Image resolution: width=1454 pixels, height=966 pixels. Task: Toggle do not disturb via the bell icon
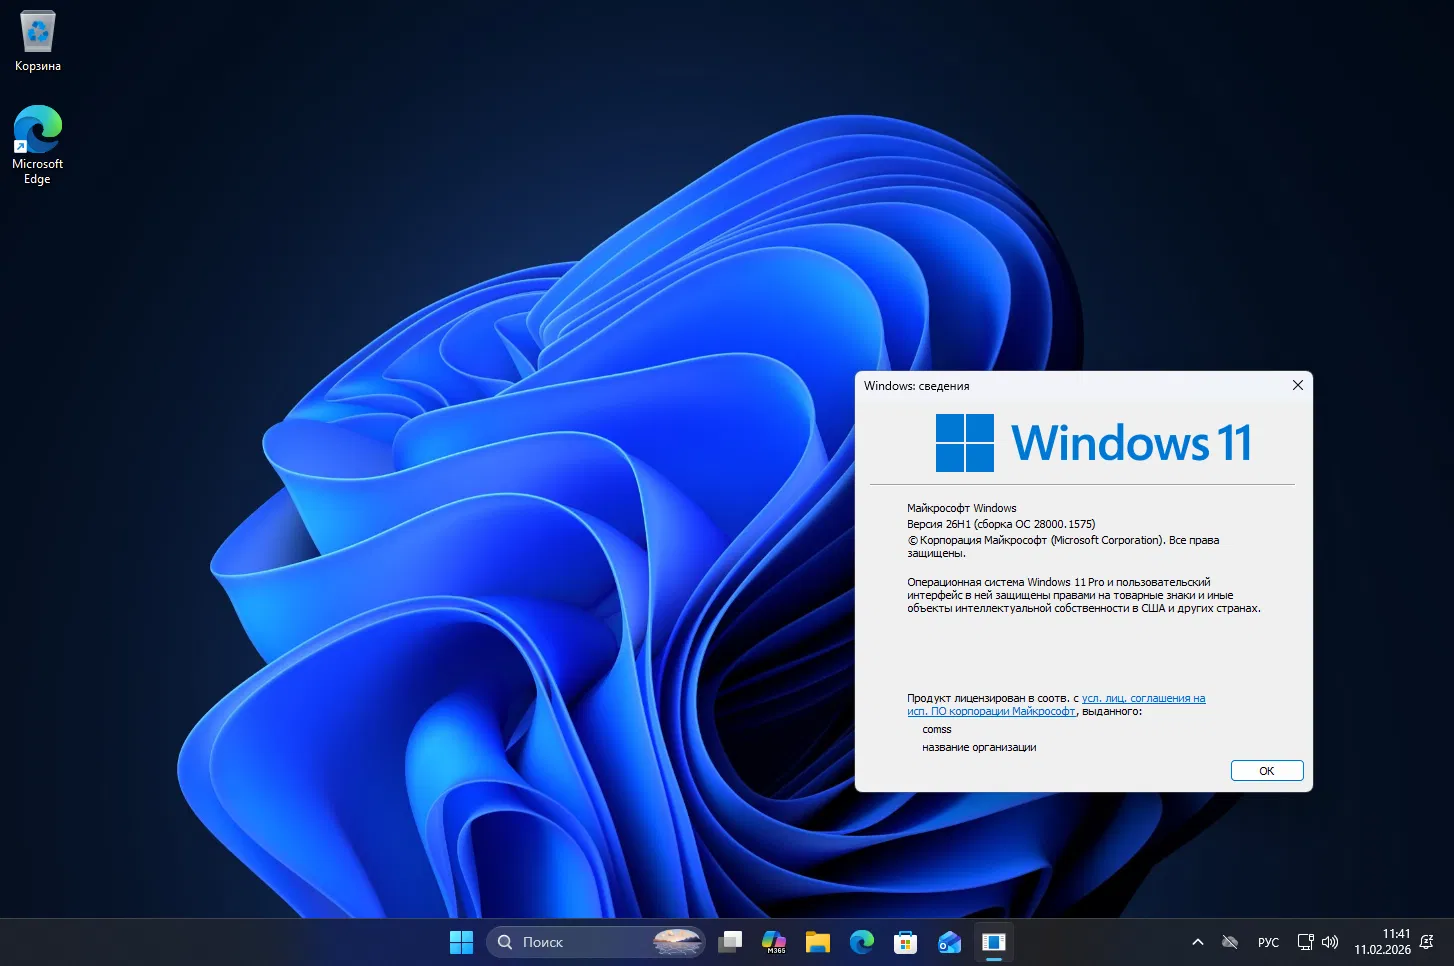pos(1427,942)
